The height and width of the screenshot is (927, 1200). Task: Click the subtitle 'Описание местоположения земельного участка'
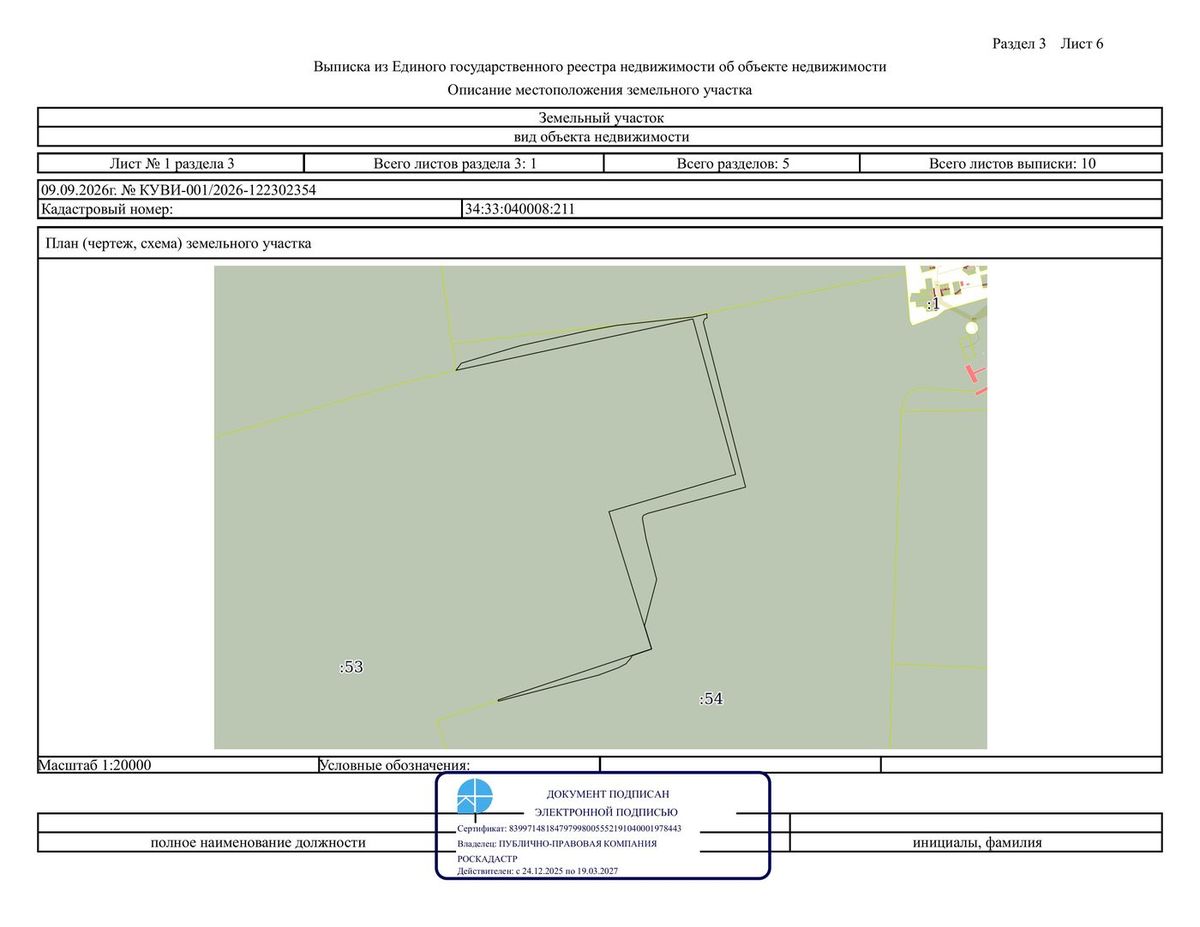[600, 90]
